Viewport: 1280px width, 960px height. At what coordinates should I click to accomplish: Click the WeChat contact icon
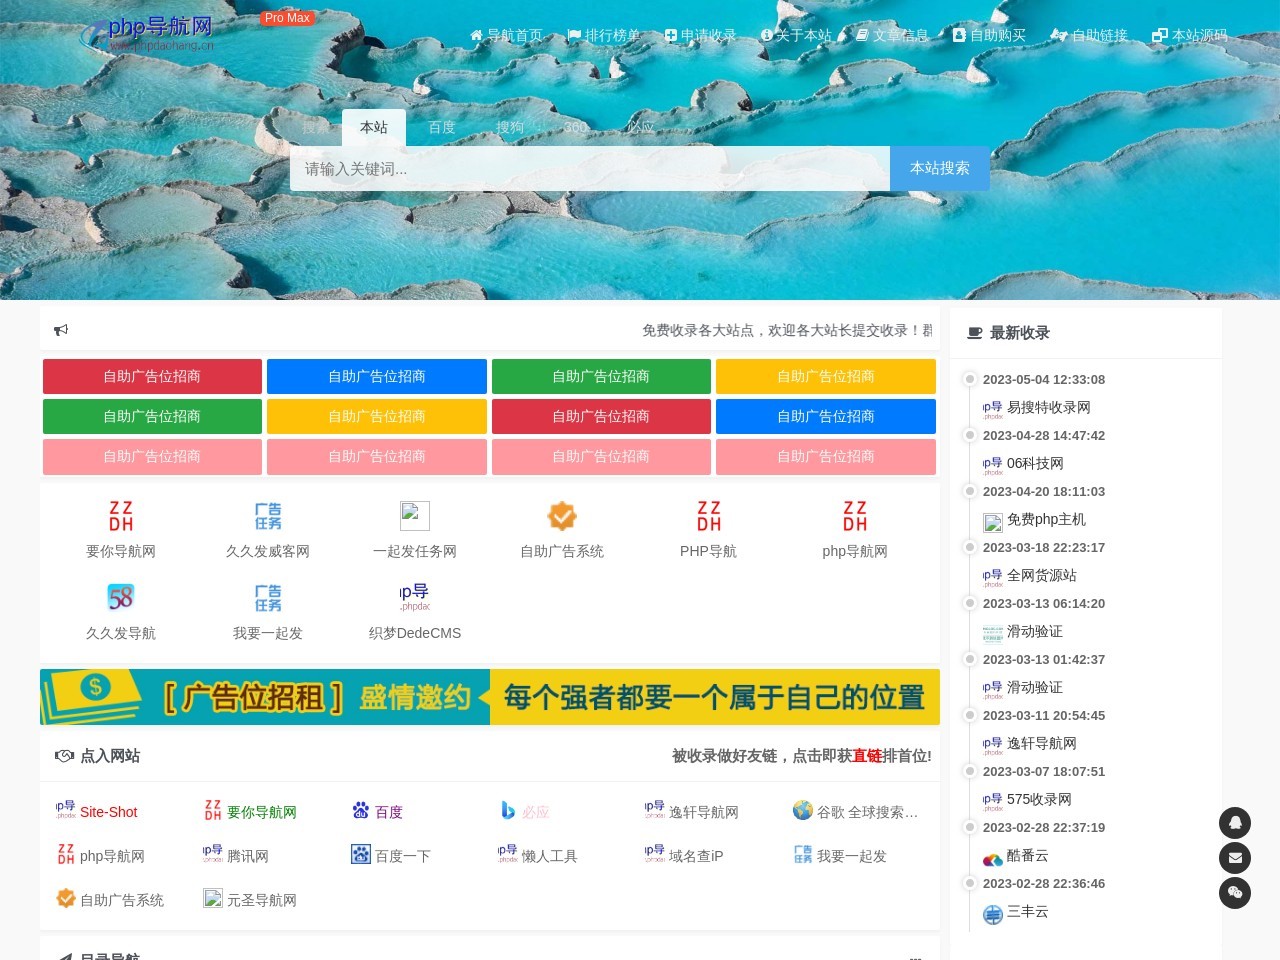[x=1235, y=893]
